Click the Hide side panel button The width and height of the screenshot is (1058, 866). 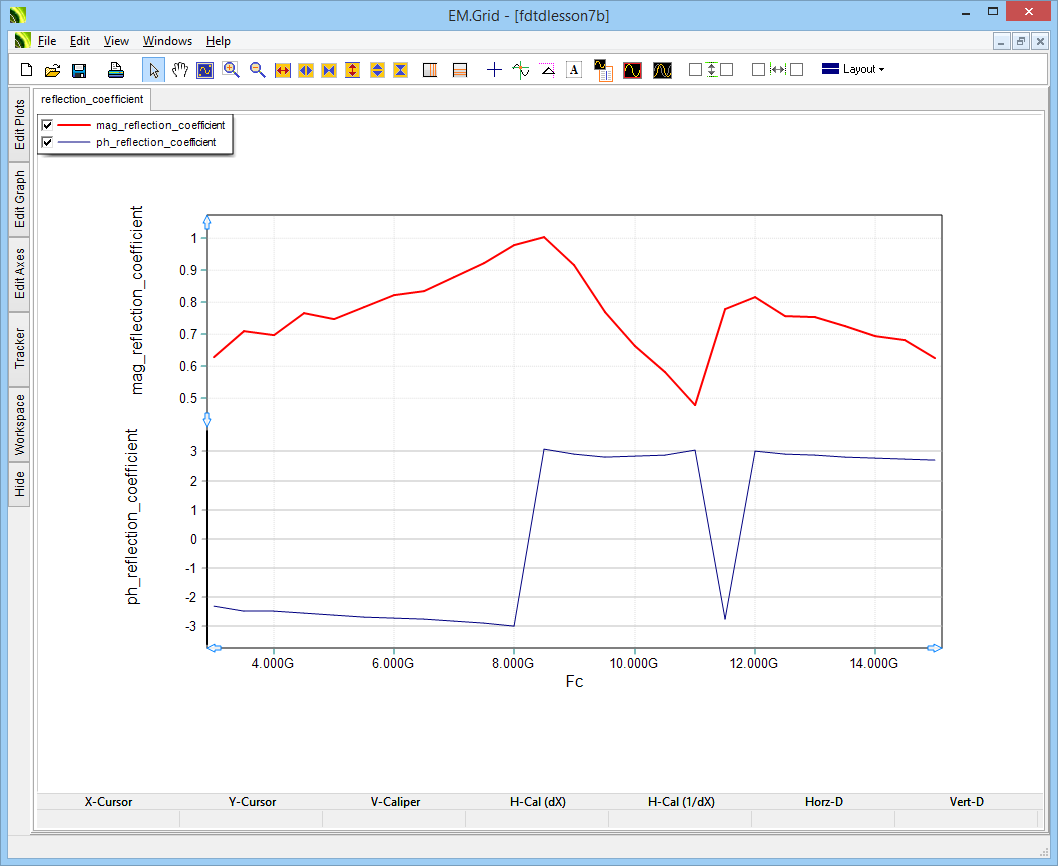[x=20, y=485]
